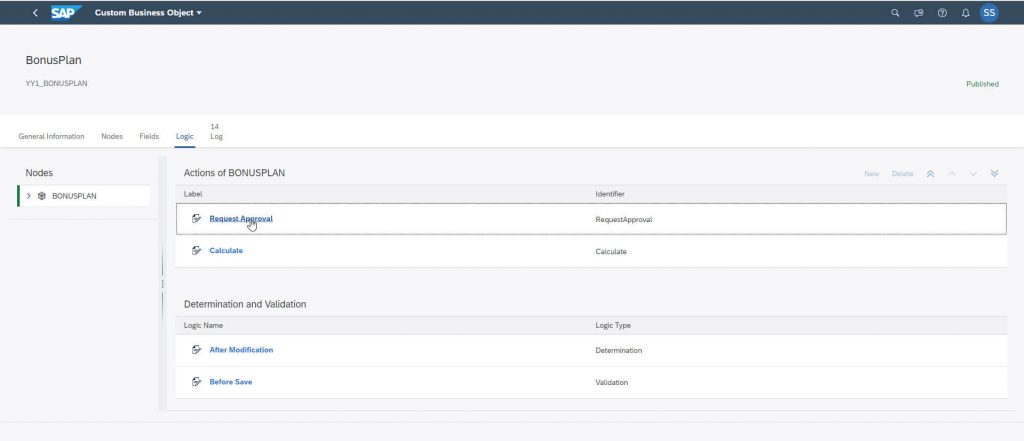Move action up with single up arrow
Image resolution: width=1024 pixels, height=441 pixels.
pos(952,174)
